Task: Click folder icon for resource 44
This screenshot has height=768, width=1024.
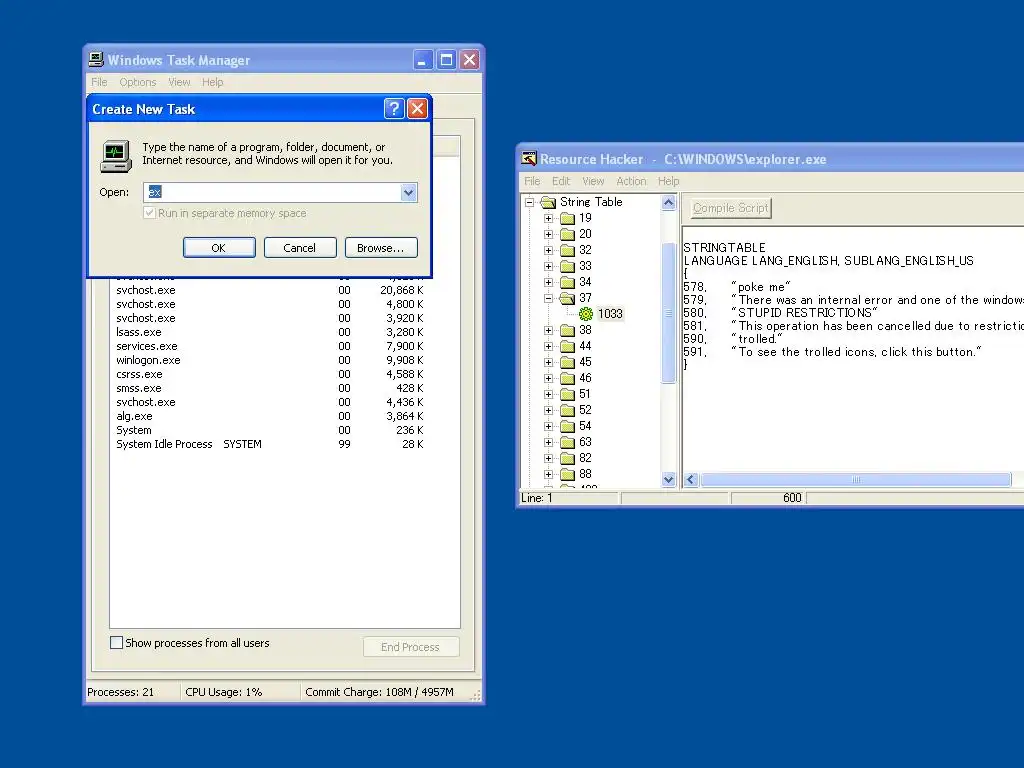Action: pos(568,346)
